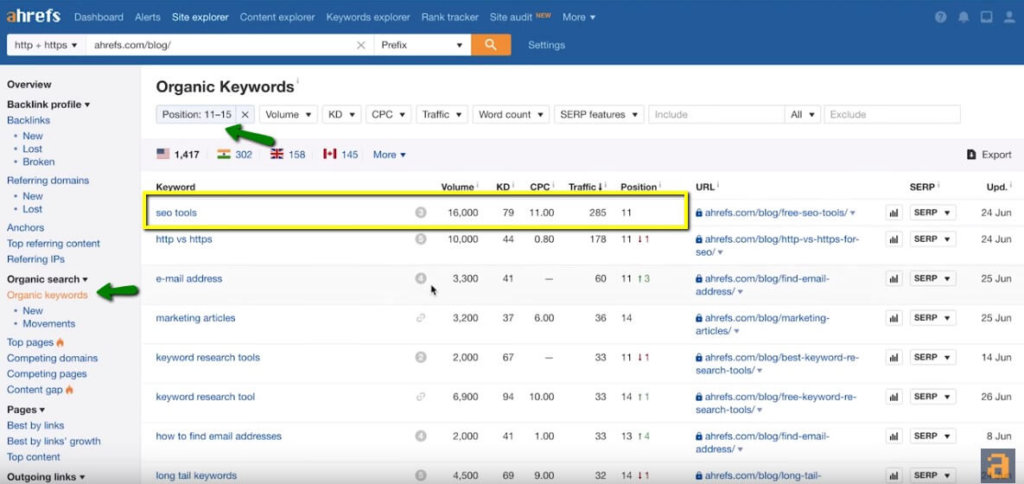Click the ahrefs logo
This screenshot has width=1024, height=484.
(33, 16)
